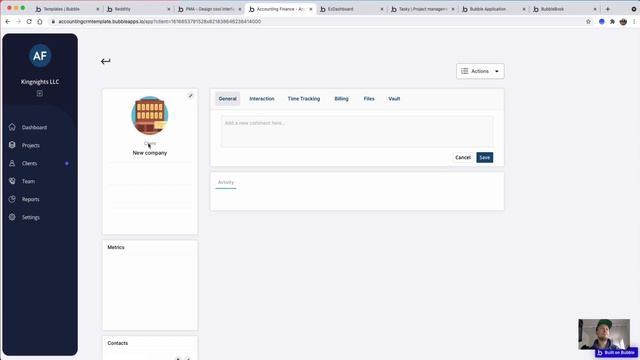Open the Dashboard sidebar item
This screenshot has height=360, width=640.
[34, 127]
